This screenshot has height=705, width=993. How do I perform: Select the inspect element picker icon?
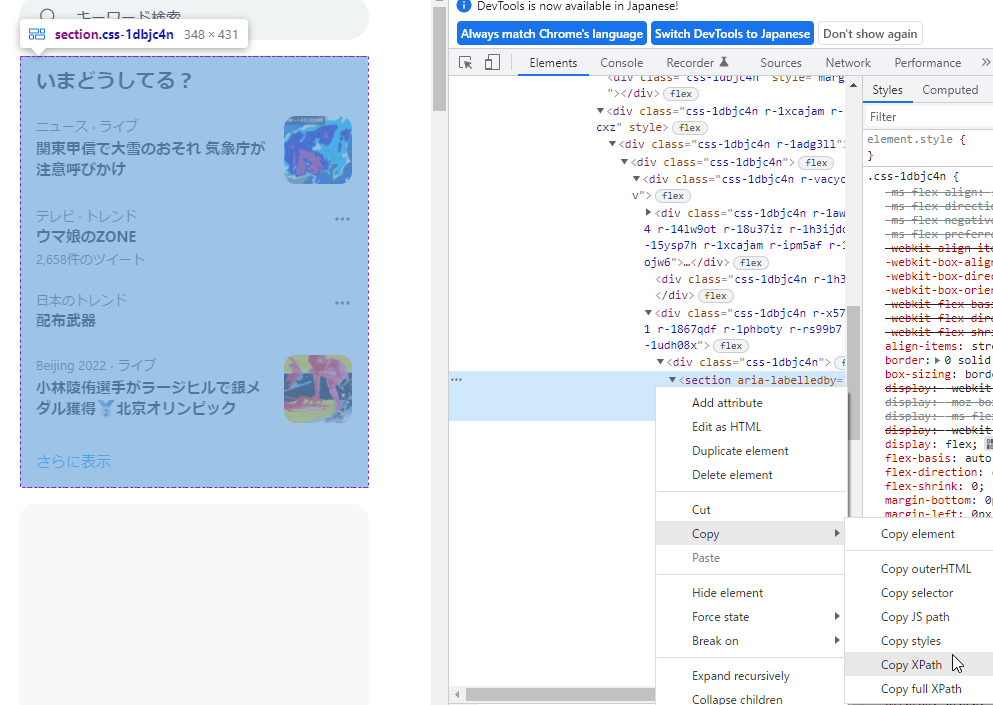[465, 63]
